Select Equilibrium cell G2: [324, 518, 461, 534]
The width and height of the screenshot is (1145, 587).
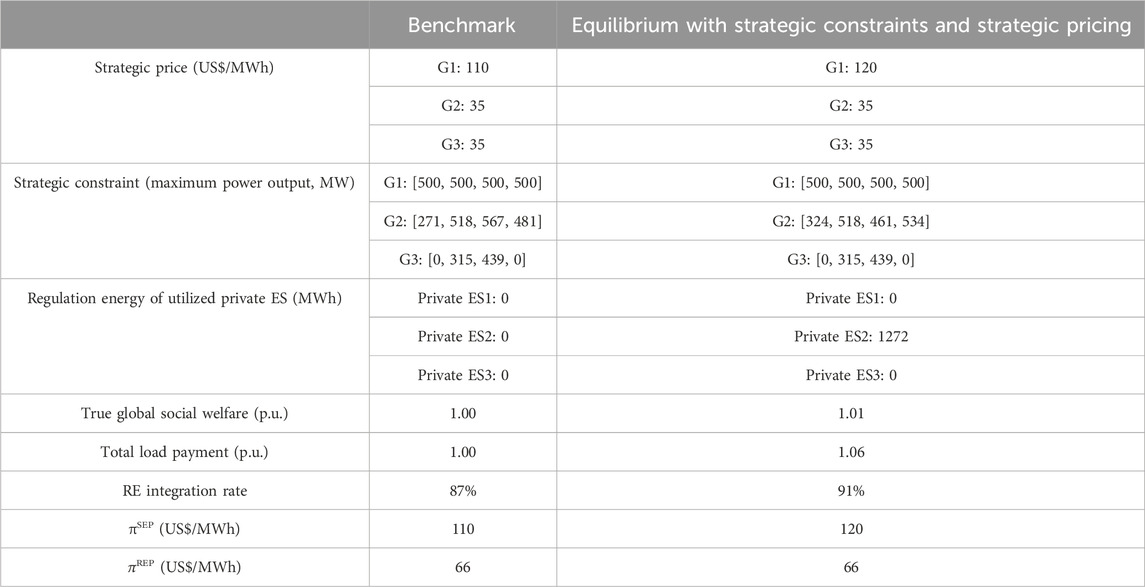click(x=851, y=220)
